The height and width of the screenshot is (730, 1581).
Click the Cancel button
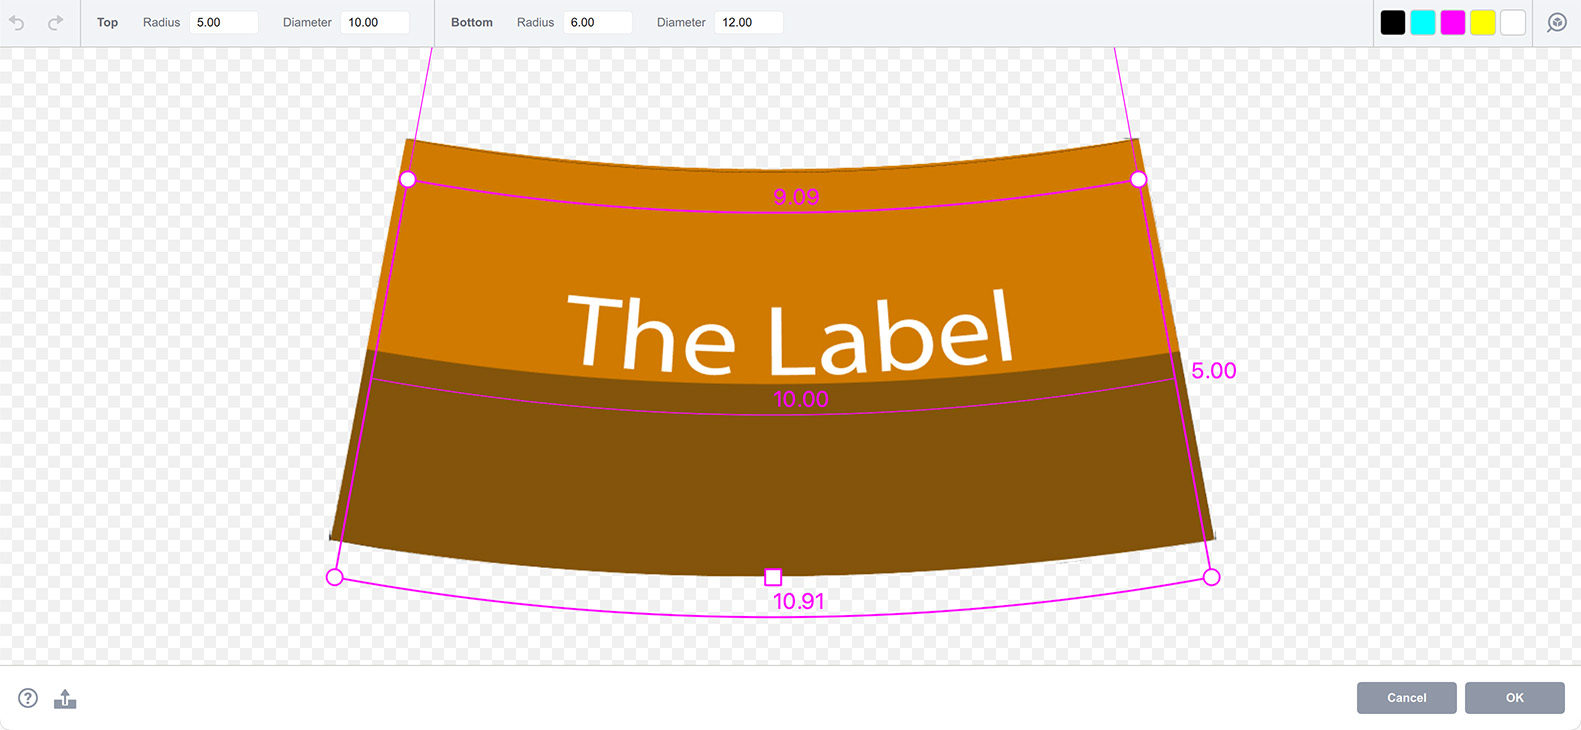click(x=1406, y=698)
